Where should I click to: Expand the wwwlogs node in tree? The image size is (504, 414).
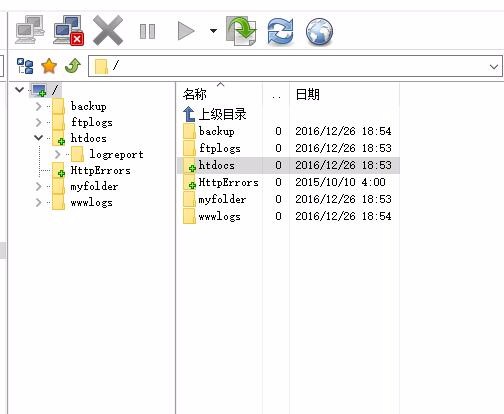[x=38, y=202]
